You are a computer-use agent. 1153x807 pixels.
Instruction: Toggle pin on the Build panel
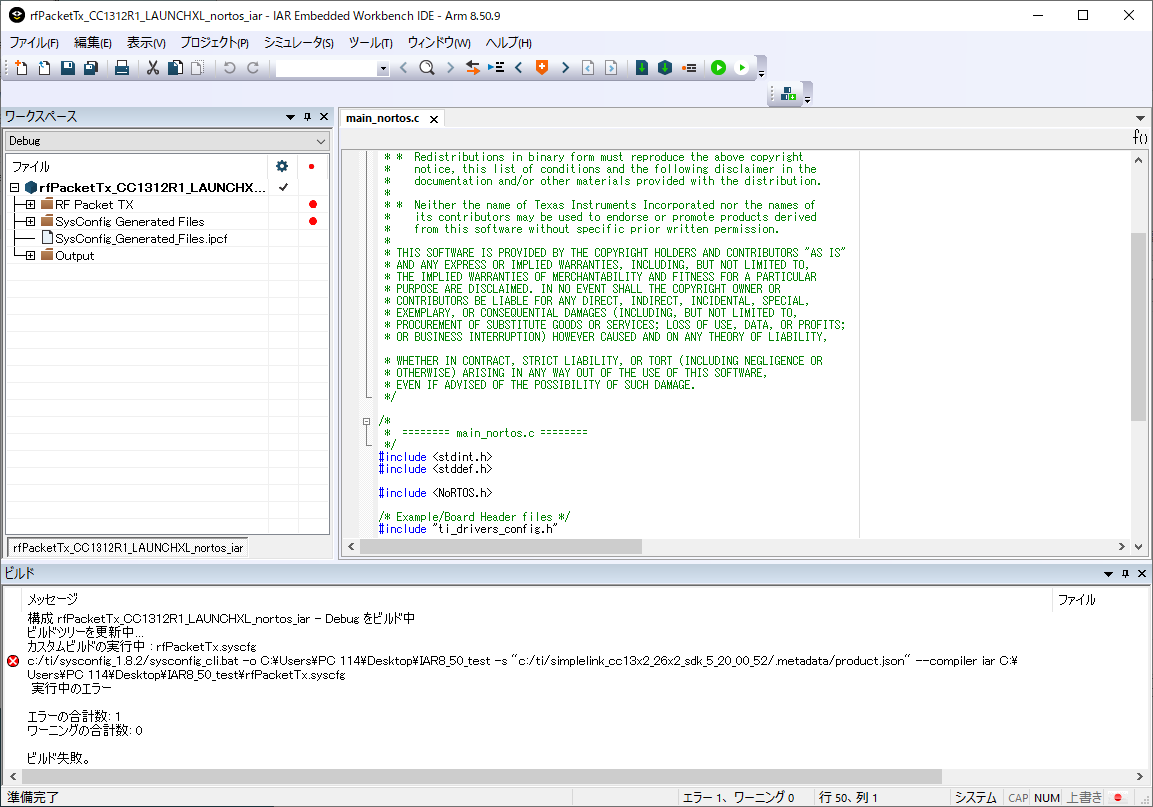(1125, 574)
